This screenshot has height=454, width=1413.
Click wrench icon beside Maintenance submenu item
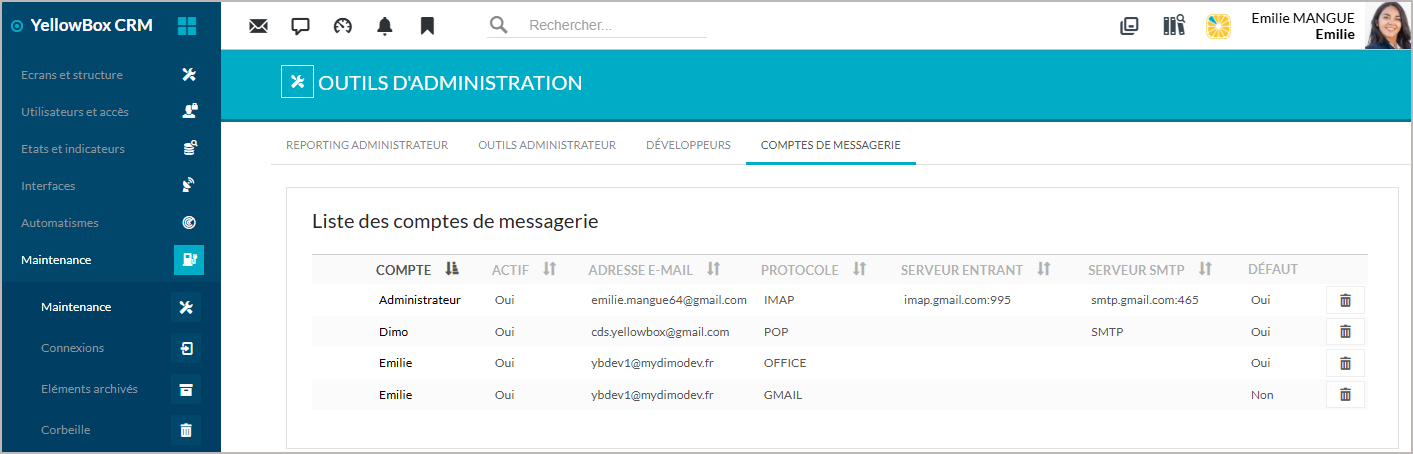(185, 307)
